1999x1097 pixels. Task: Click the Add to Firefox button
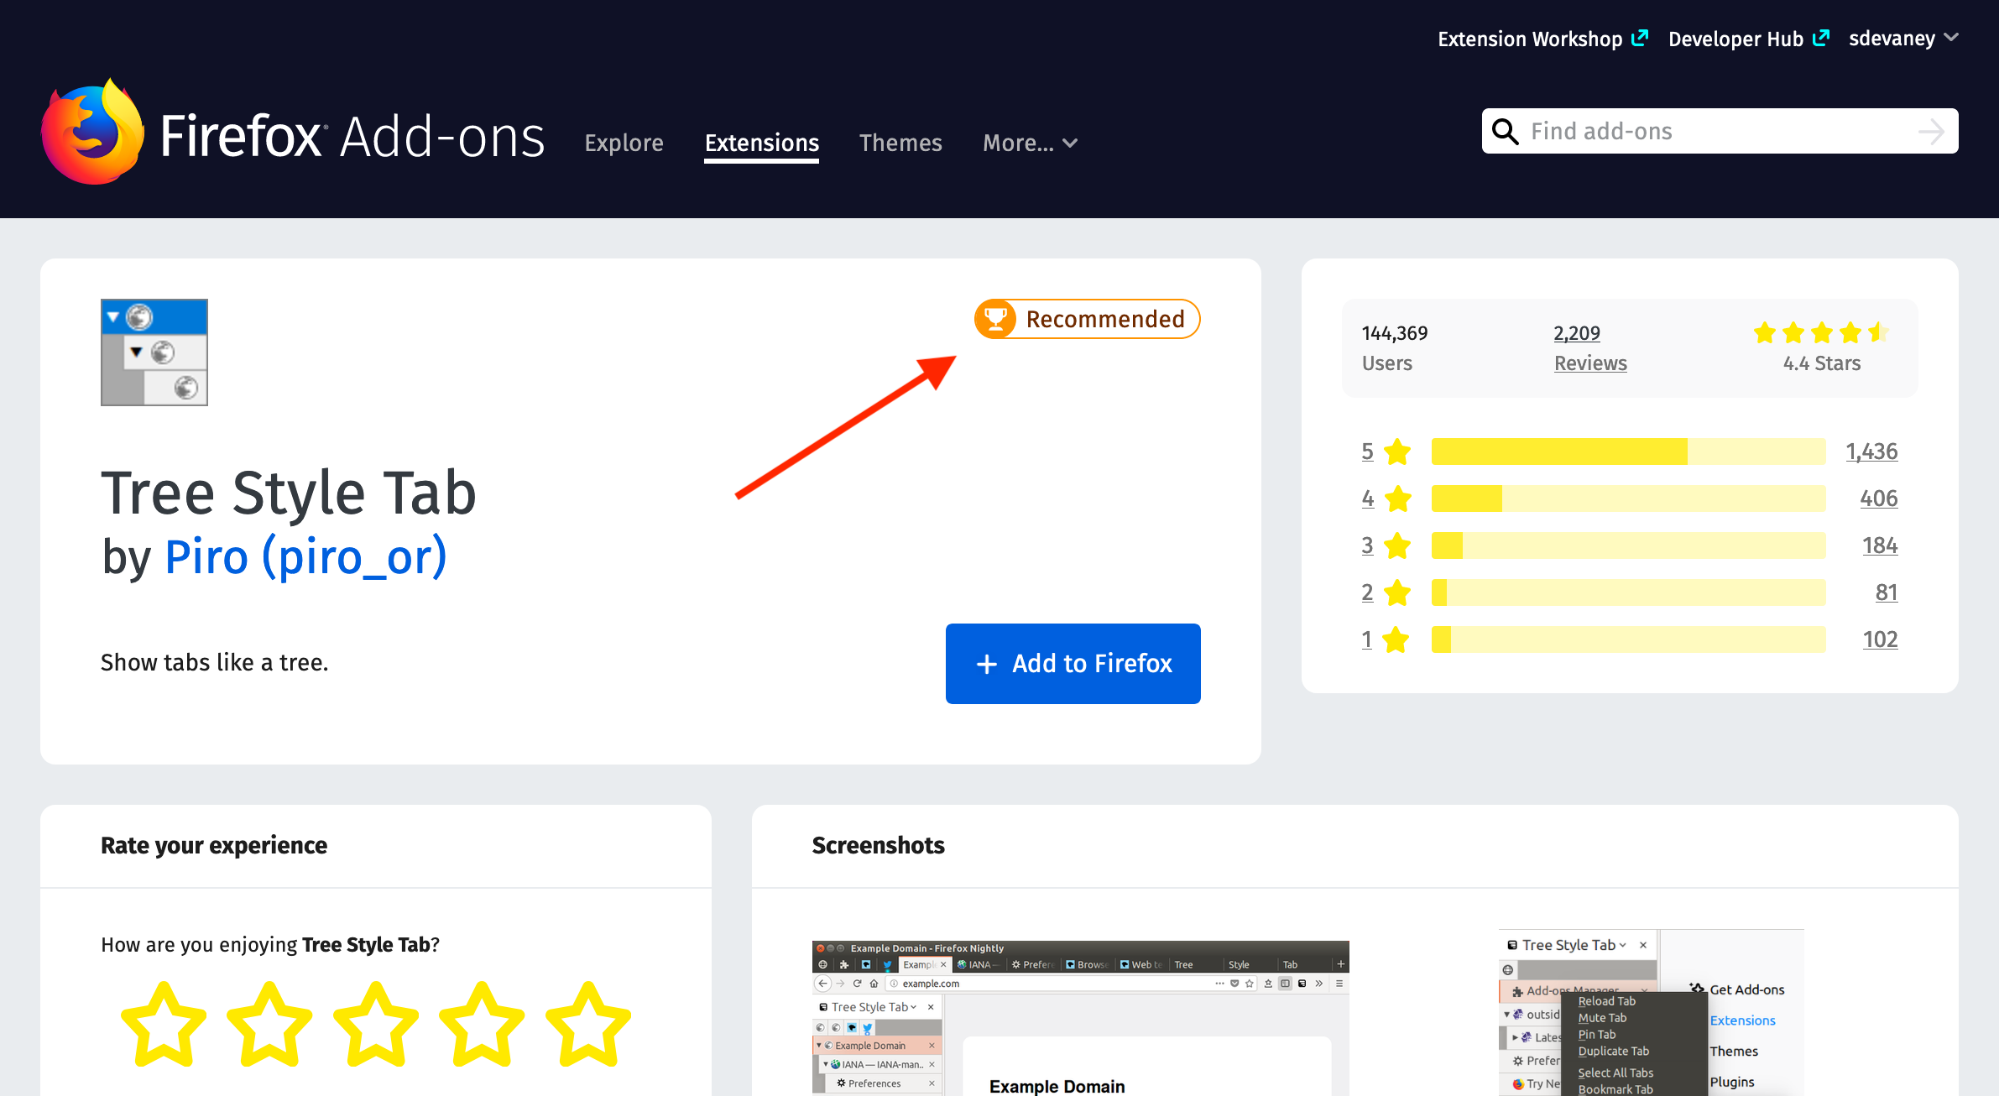click(x=1074, y=663)
